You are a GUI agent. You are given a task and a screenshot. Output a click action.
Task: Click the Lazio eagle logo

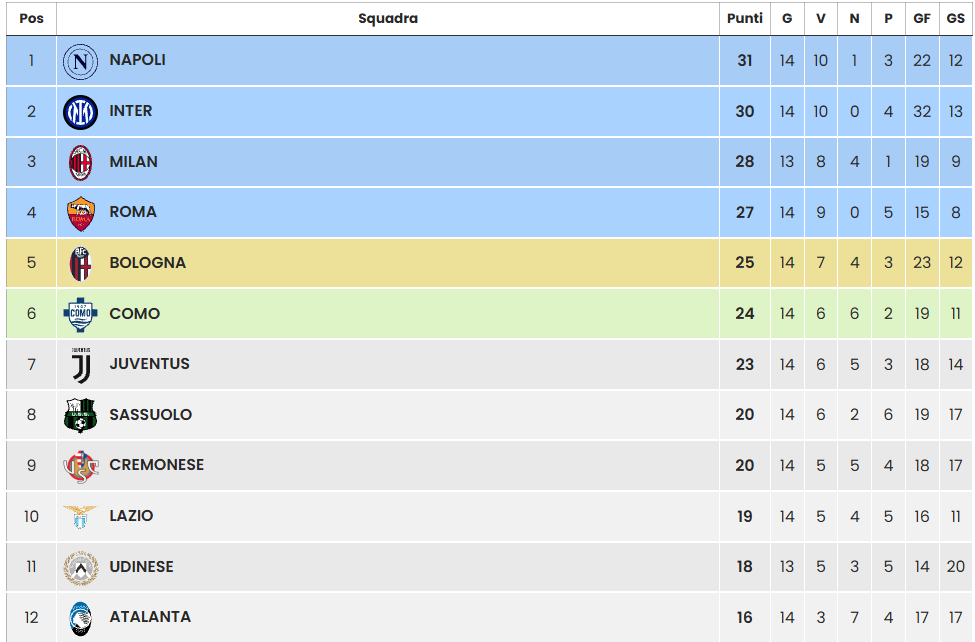(81, 516)
